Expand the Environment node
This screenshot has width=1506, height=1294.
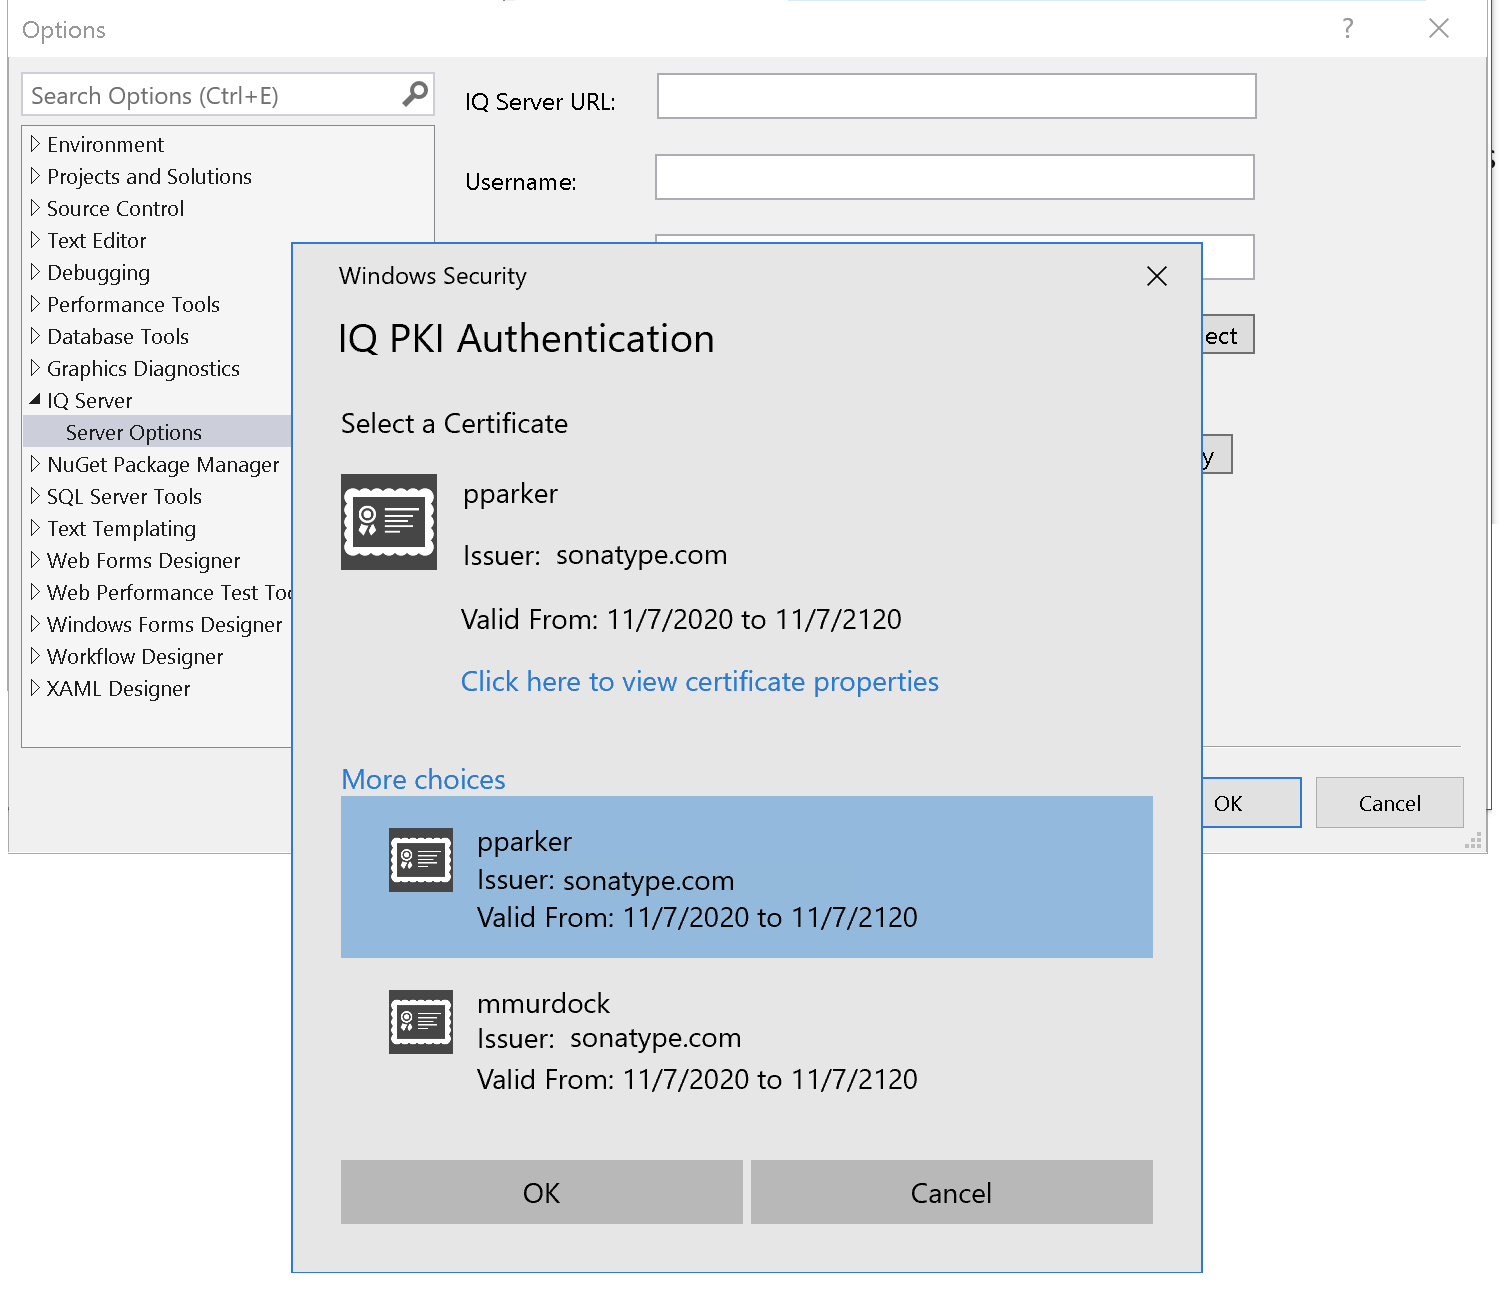tap(35, 144)
